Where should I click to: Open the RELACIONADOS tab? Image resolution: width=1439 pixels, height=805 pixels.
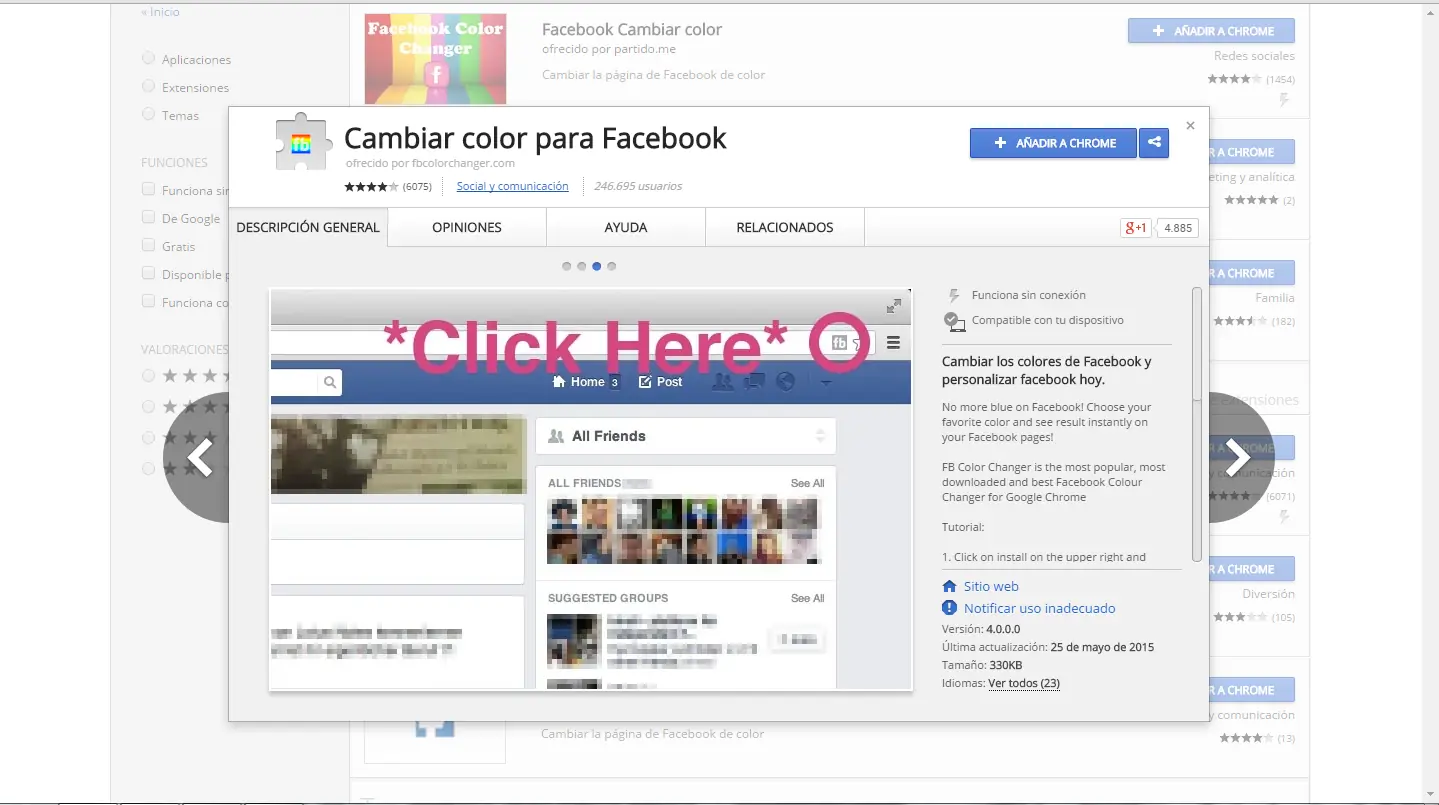(x=784, y=227)
